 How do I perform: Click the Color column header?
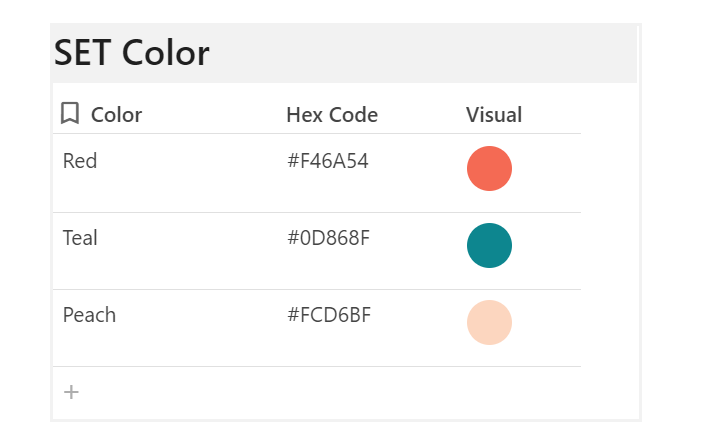pyautogui.click(x=116, y=115)
